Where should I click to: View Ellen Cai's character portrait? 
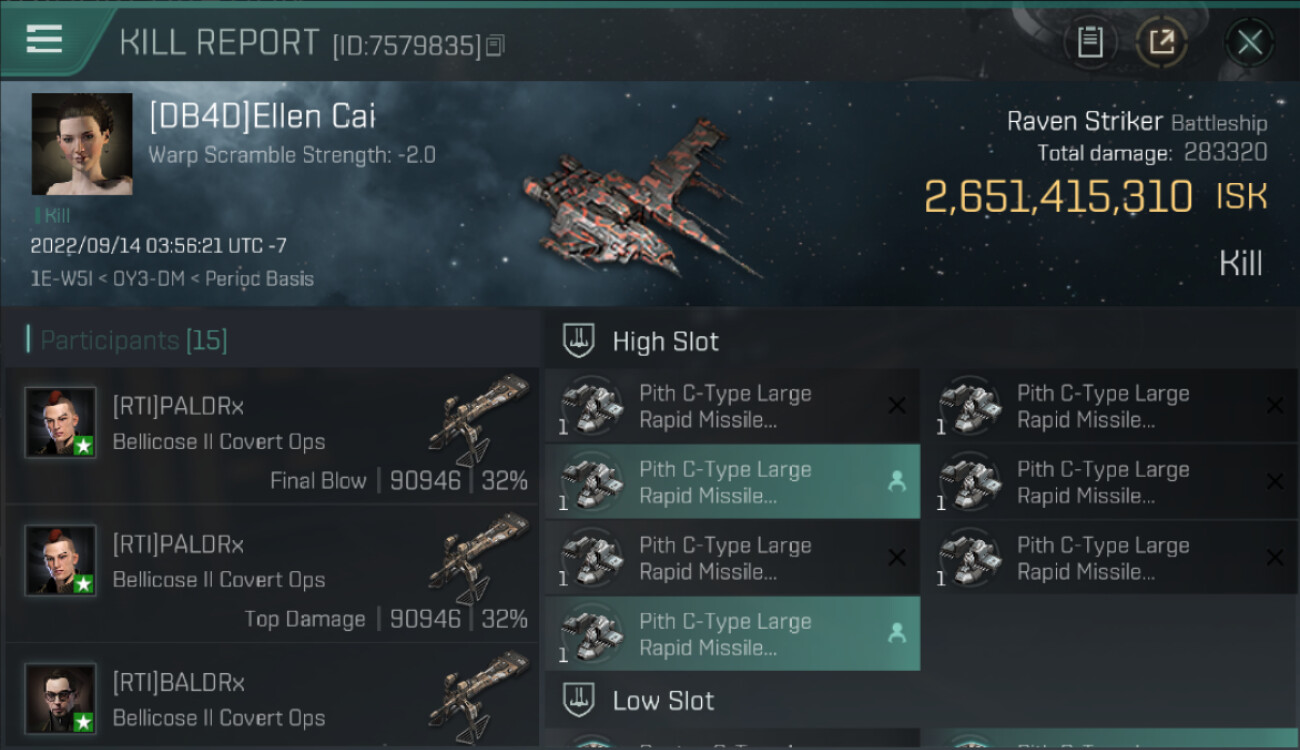click(x=82, y=144)
